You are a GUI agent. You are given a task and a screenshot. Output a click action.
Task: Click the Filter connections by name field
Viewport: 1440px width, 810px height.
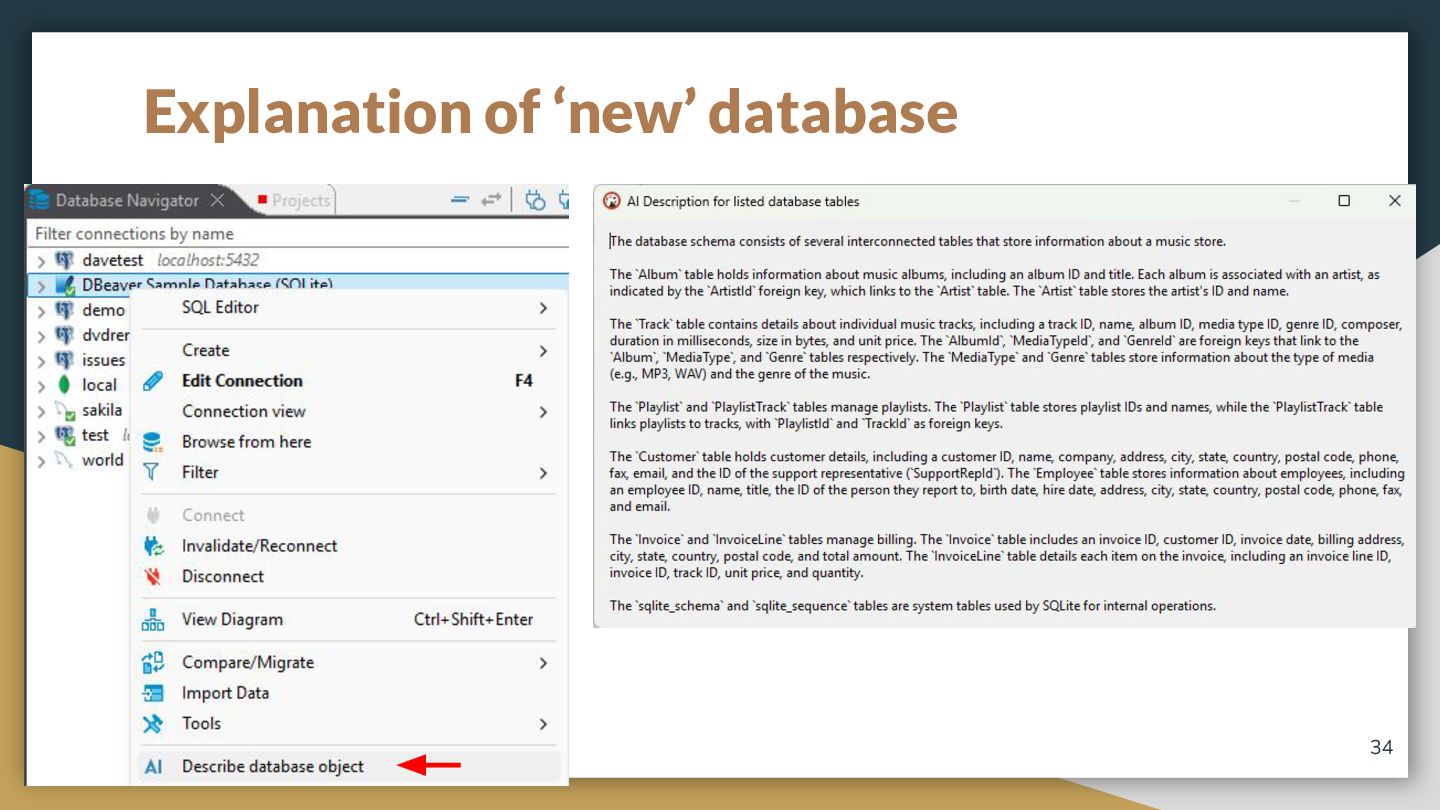click(x=298, y=233)
